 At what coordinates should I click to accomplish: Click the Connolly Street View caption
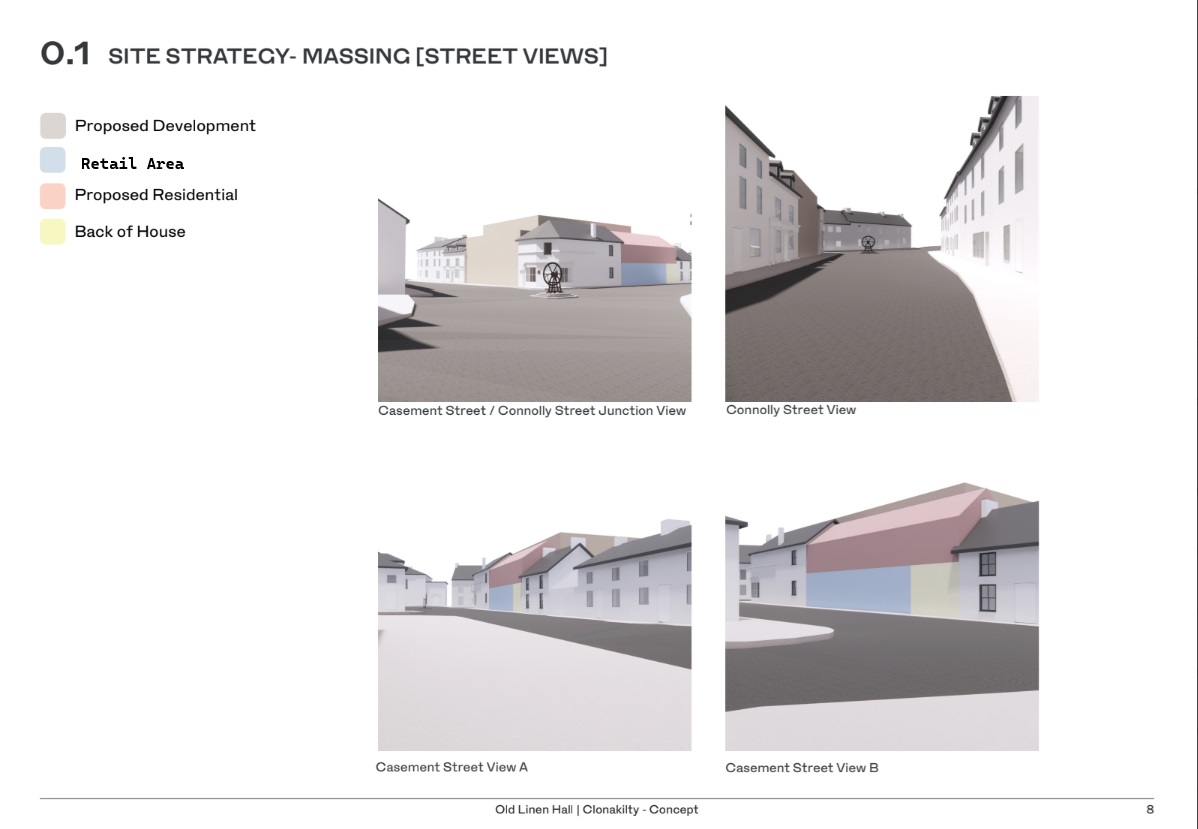[x=791, y=410]
